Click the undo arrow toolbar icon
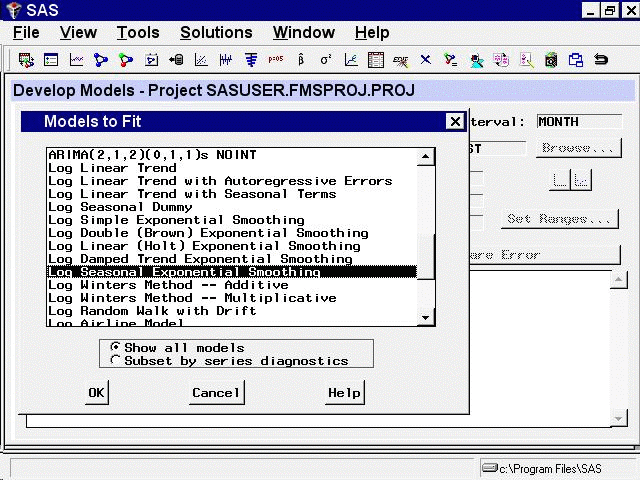 601,60
